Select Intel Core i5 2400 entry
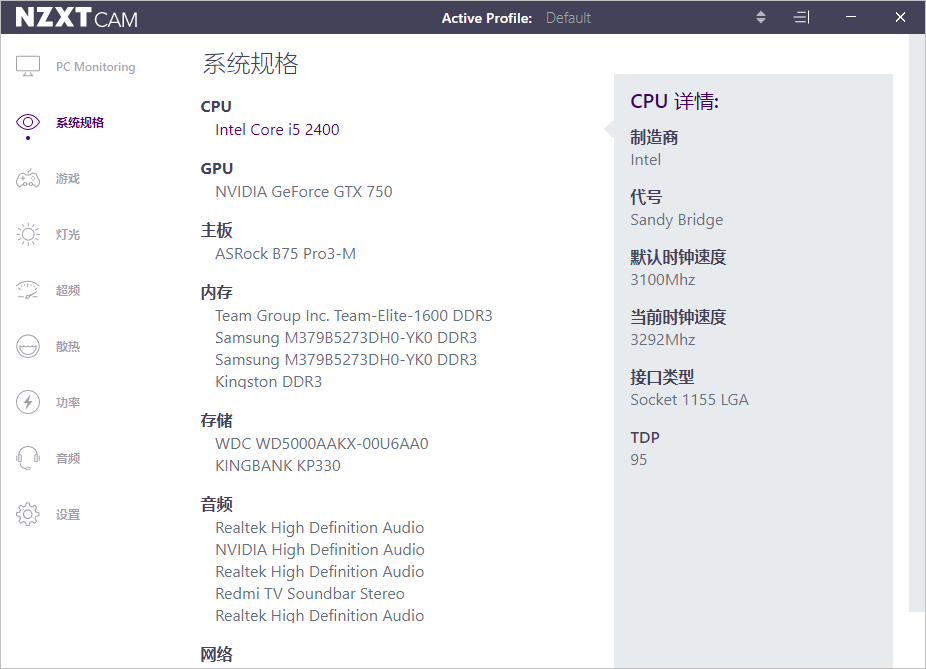 pyautogui.click(x=277, y=130)
